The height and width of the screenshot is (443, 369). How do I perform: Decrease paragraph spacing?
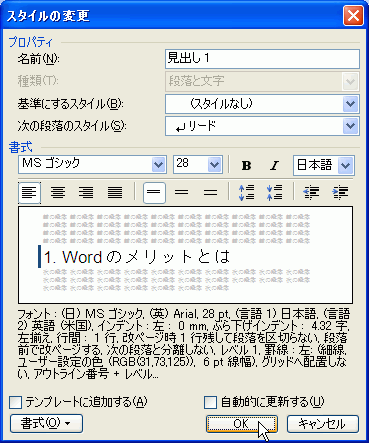click(275, 193)
